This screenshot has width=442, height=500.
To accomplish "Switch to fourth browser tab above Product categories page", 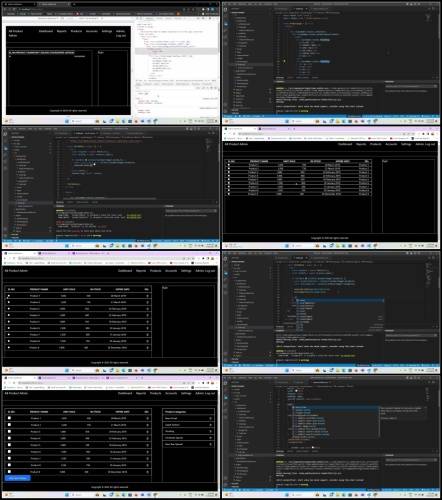I will (x=118, y=378).
